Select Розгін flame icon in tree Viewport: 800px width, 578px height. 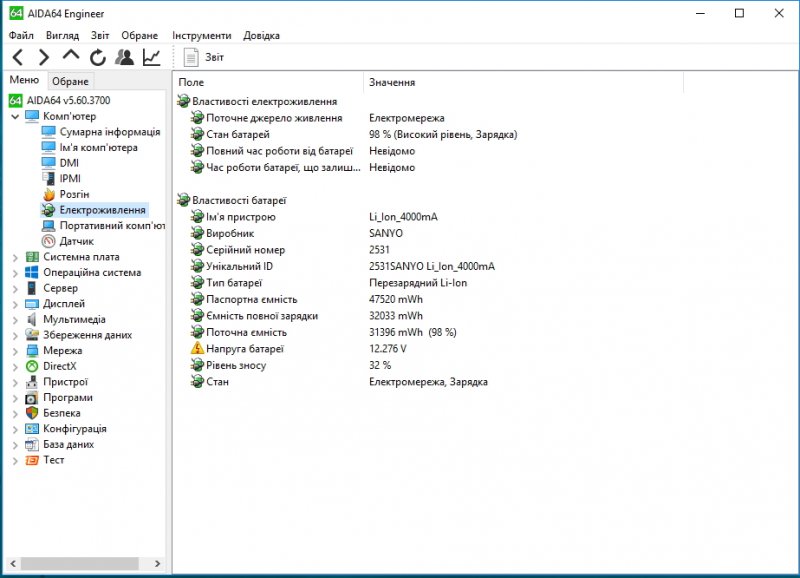point(48,194)
